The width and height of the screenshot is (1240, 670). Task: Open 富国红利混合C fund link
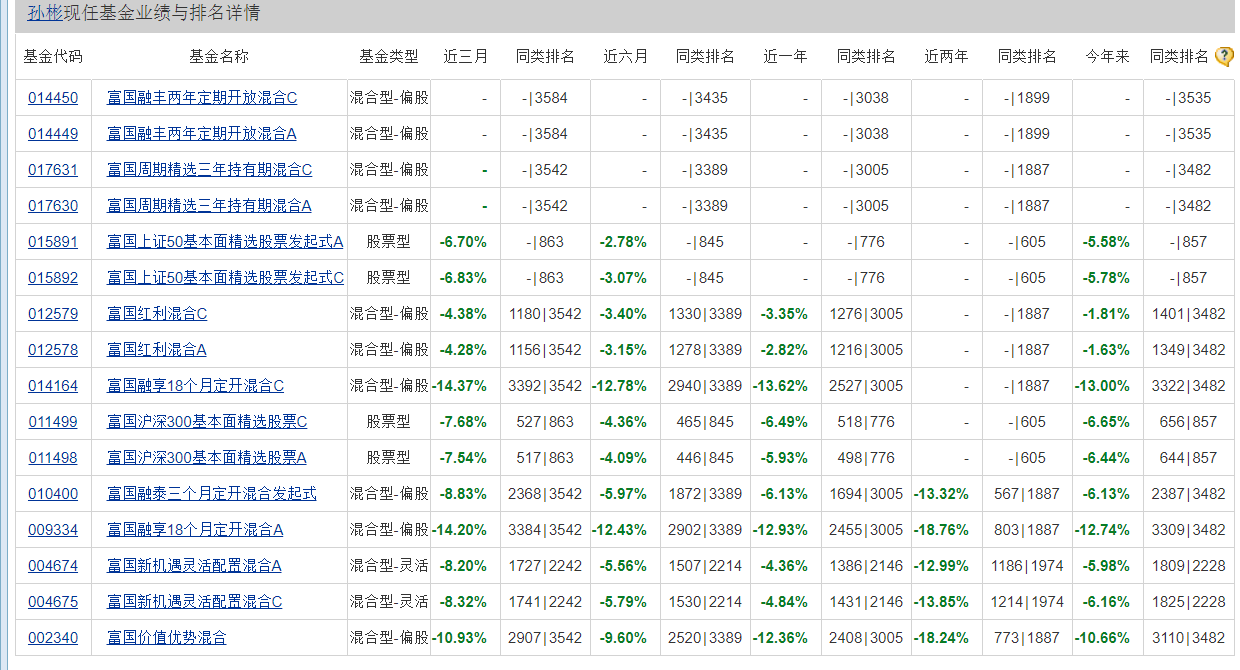(157, 314)
